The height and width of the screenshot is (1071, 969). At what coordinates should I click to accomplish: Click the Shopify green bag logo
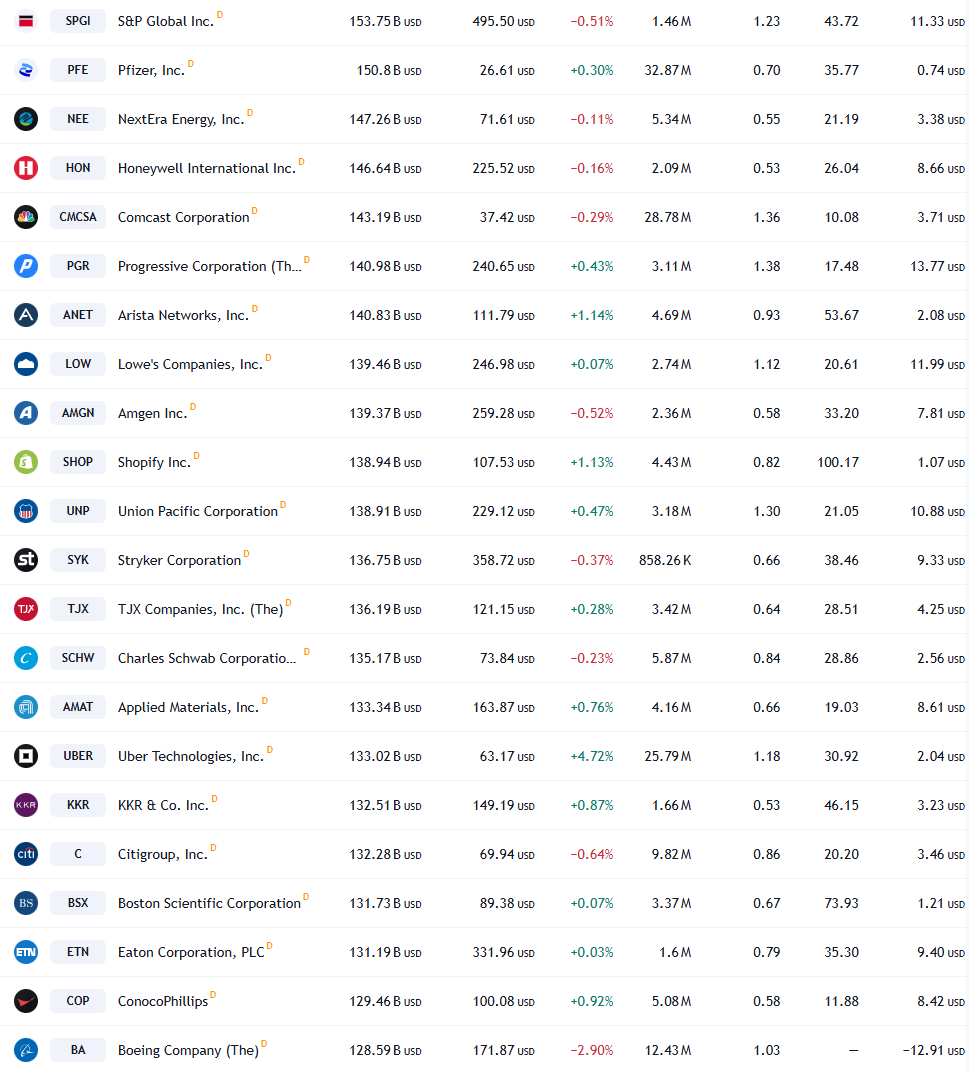(x=26, y=462)
